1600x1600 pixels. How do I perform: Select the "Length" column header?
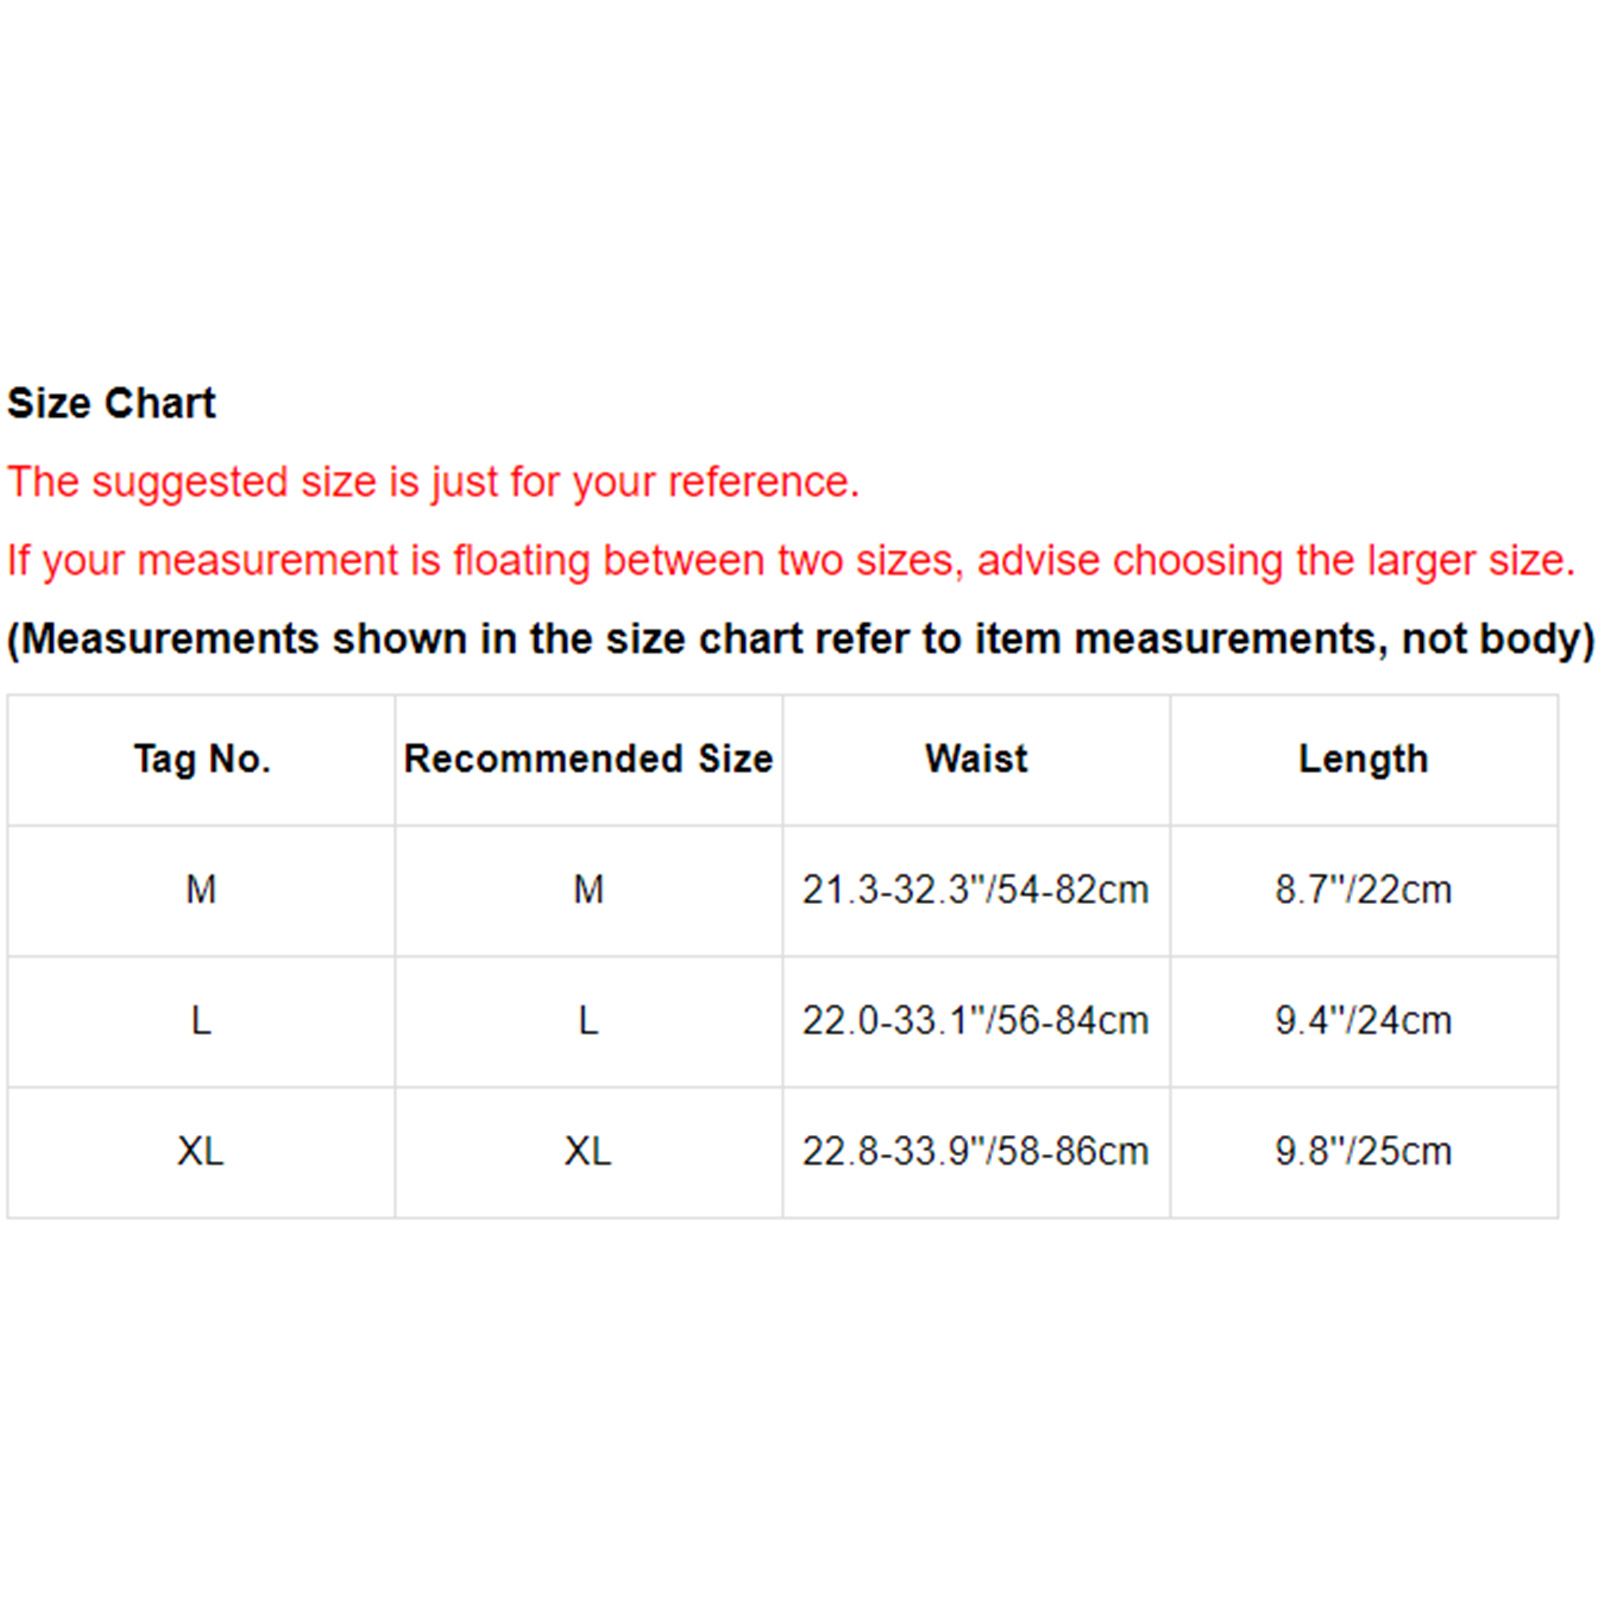(1363, 759)
